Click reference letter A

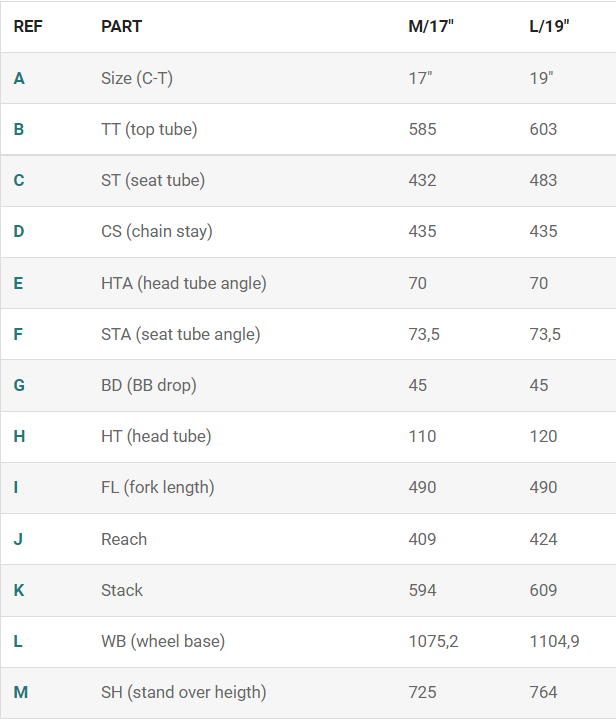19,78
